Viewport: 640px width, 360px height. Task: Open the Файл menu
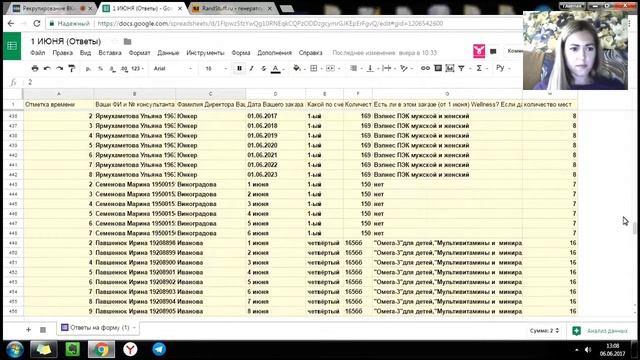click(x=38, y=53)
